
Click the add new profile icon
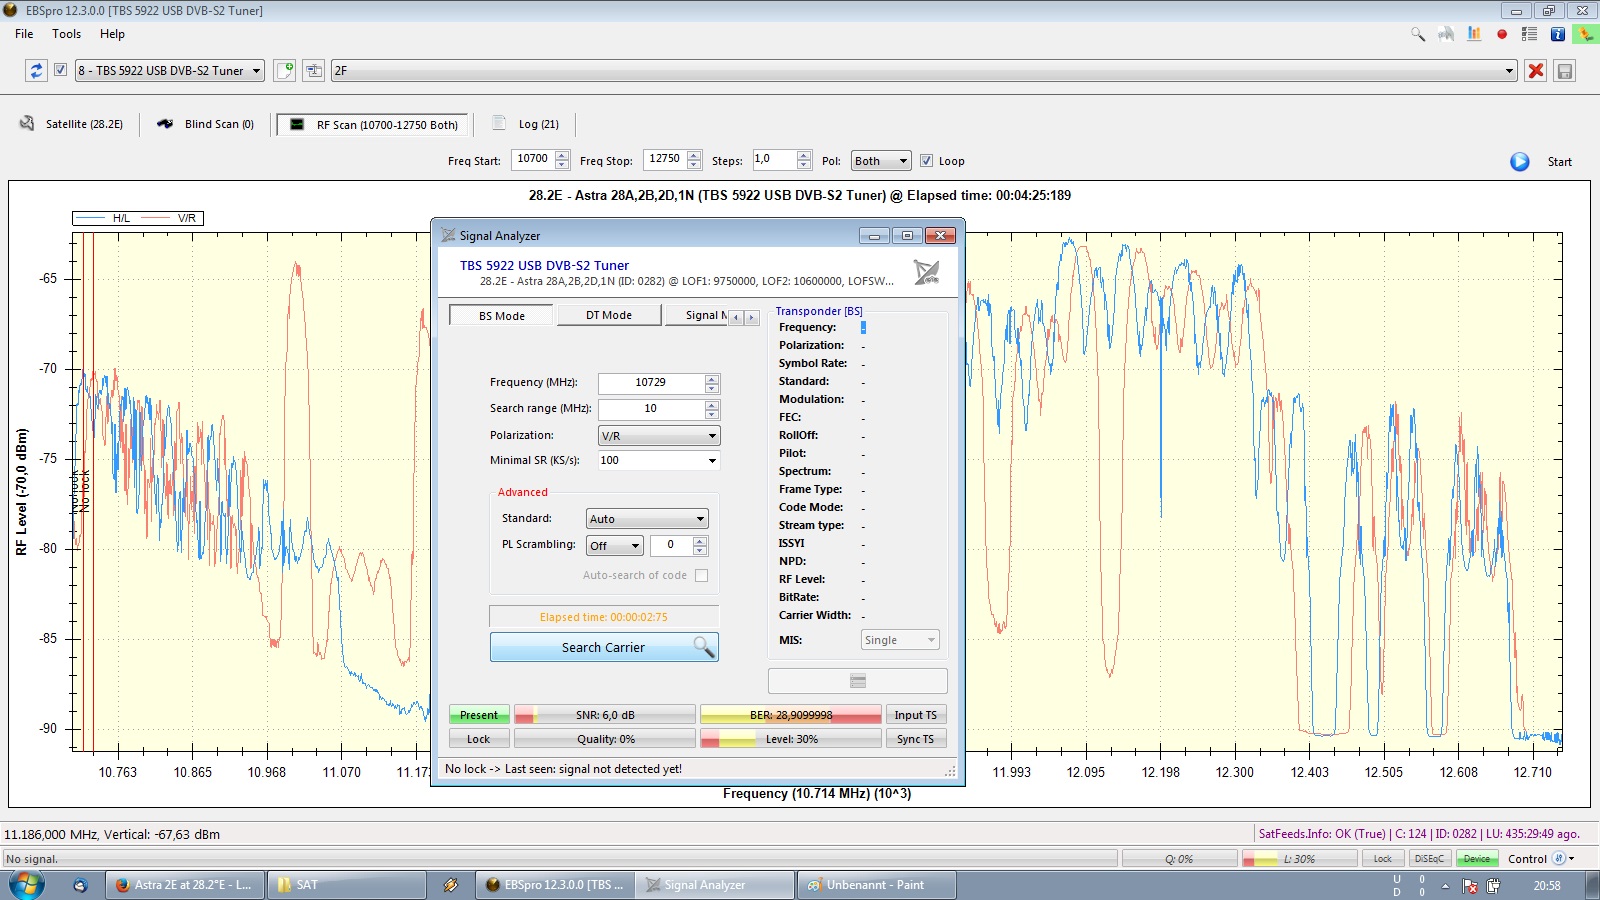[x=285, y=71]
